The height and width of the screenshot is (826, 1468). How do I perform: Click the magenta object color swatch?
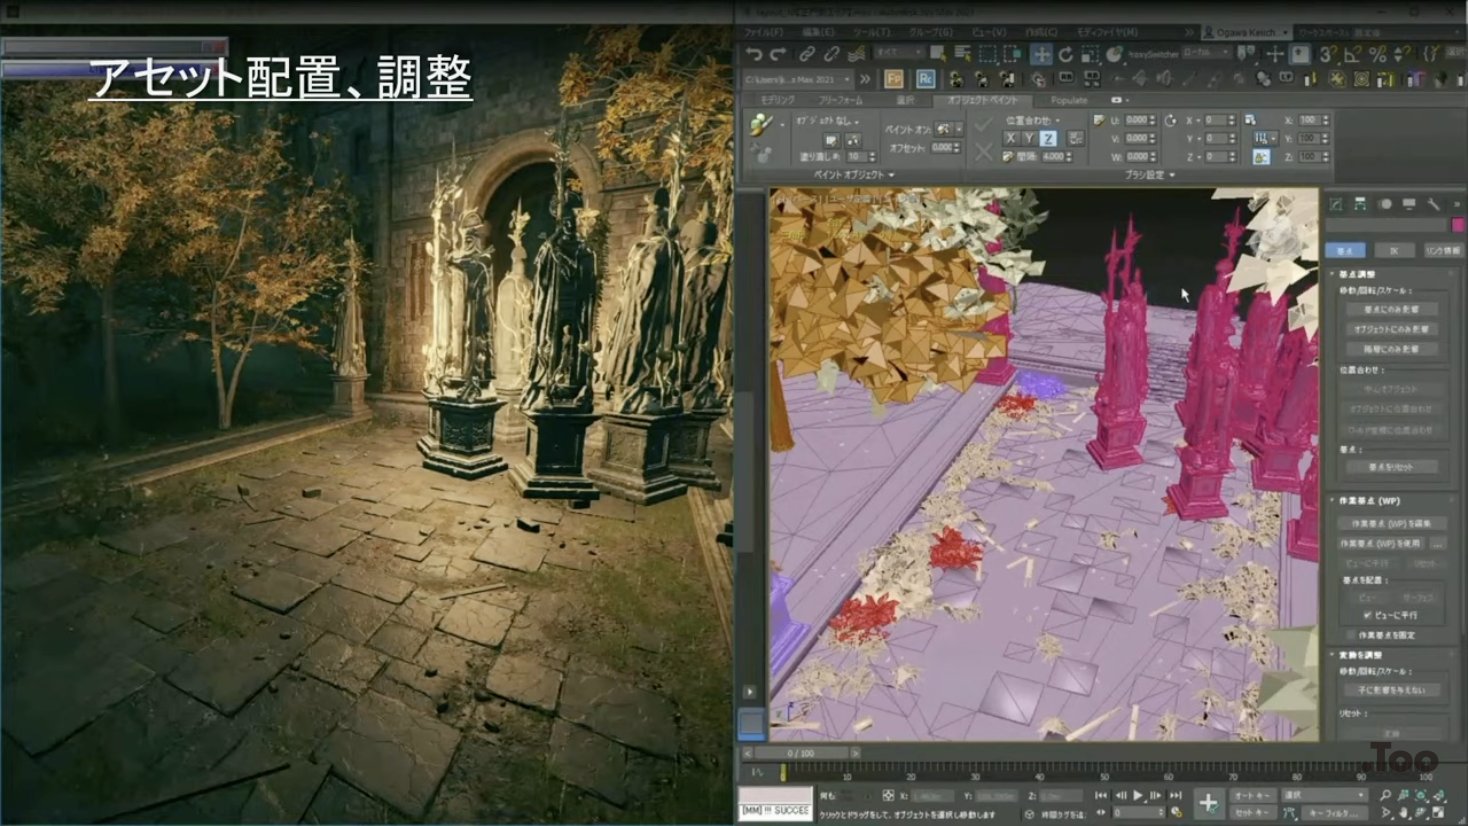point(1457,225)
